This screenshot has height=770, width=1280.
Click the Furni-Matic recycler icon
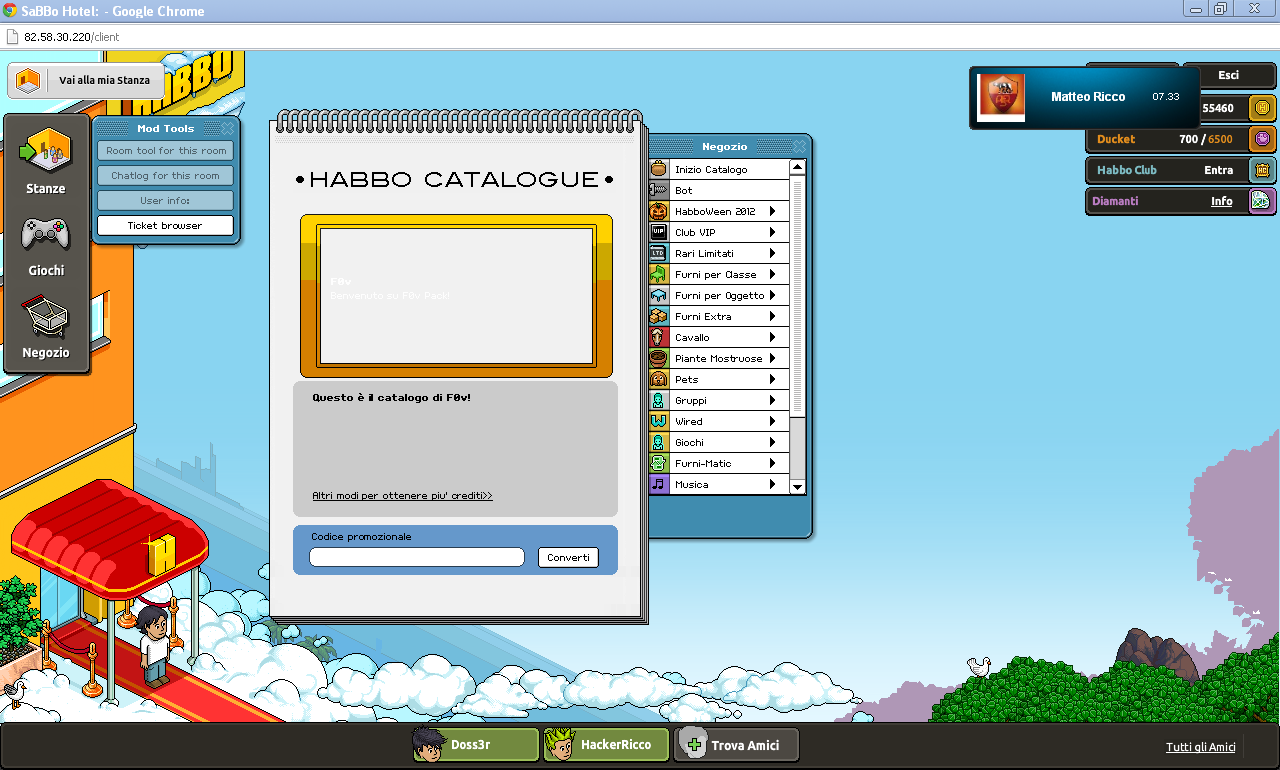coord(658,463)
